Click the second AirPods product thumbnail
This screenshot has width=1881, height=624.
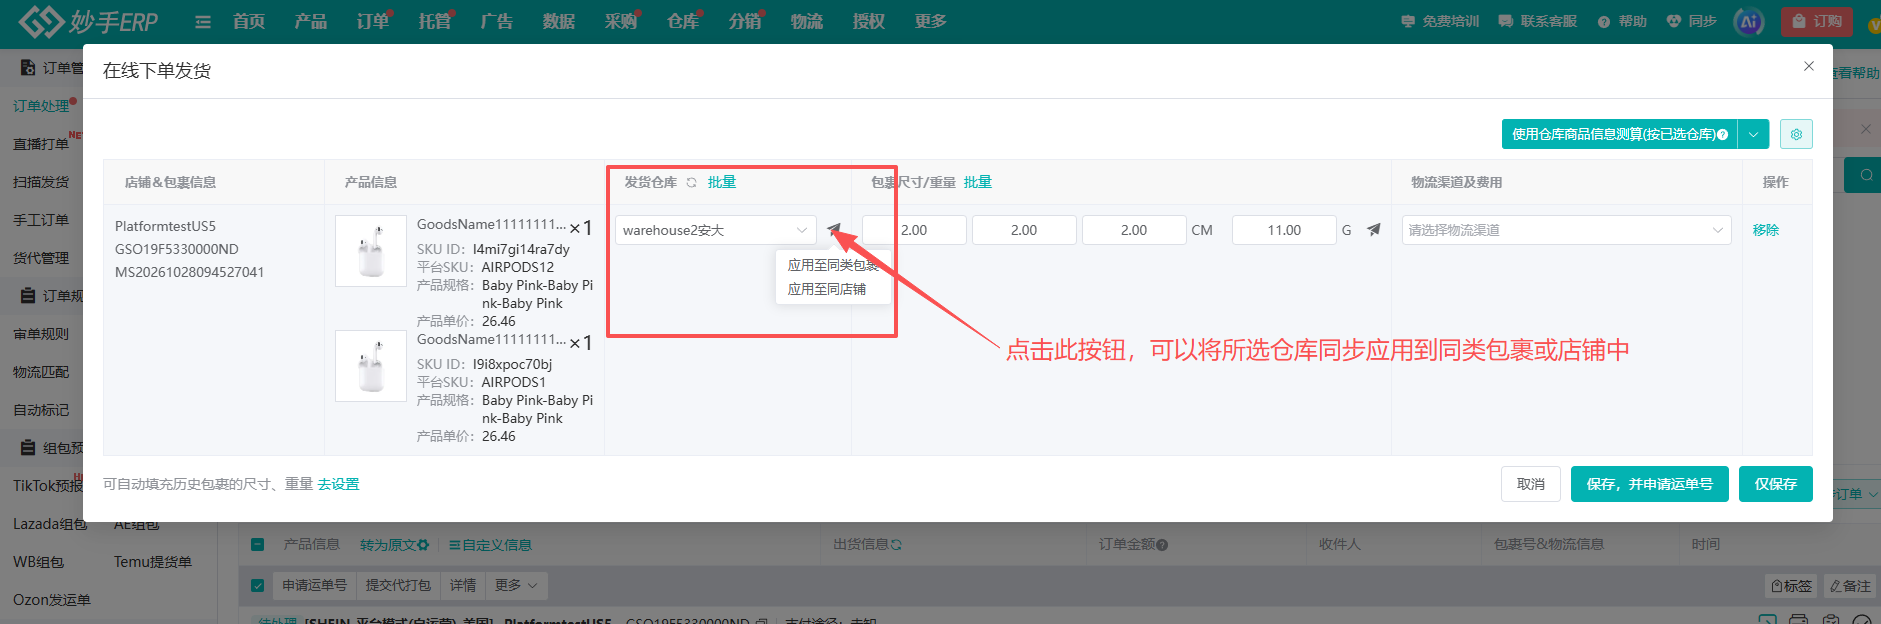pos(371,366)
